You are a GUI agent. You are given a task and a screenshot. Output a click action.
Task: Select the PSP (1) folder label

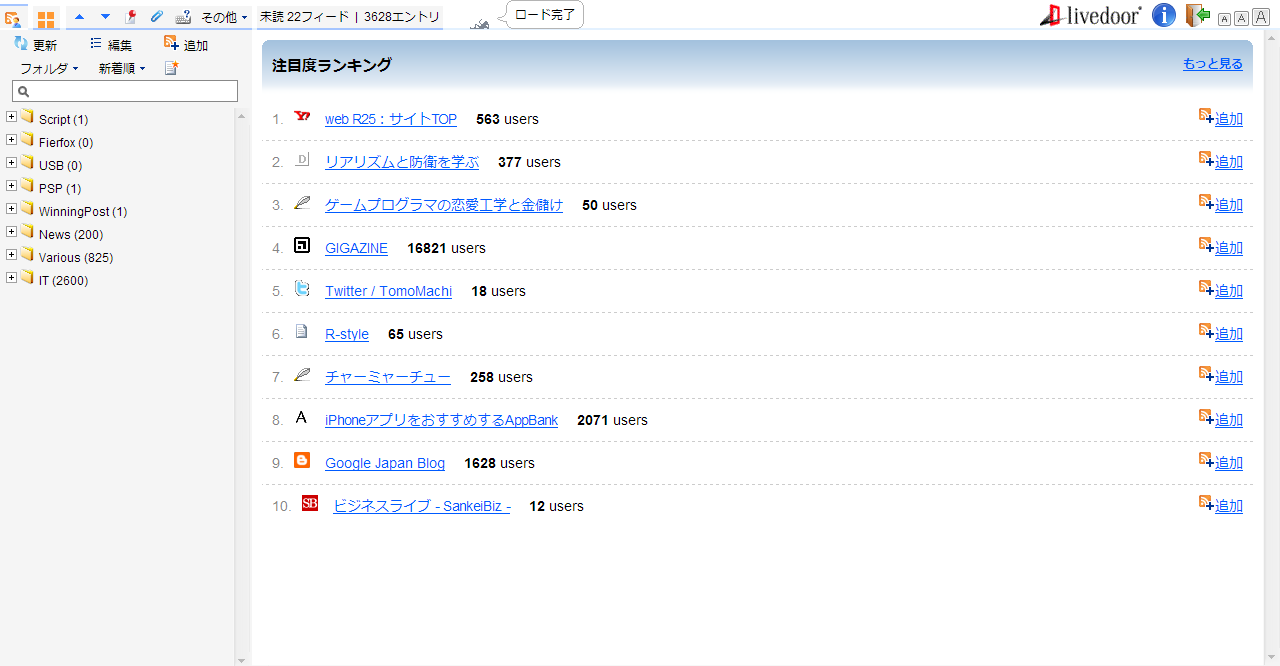(60, 189)
